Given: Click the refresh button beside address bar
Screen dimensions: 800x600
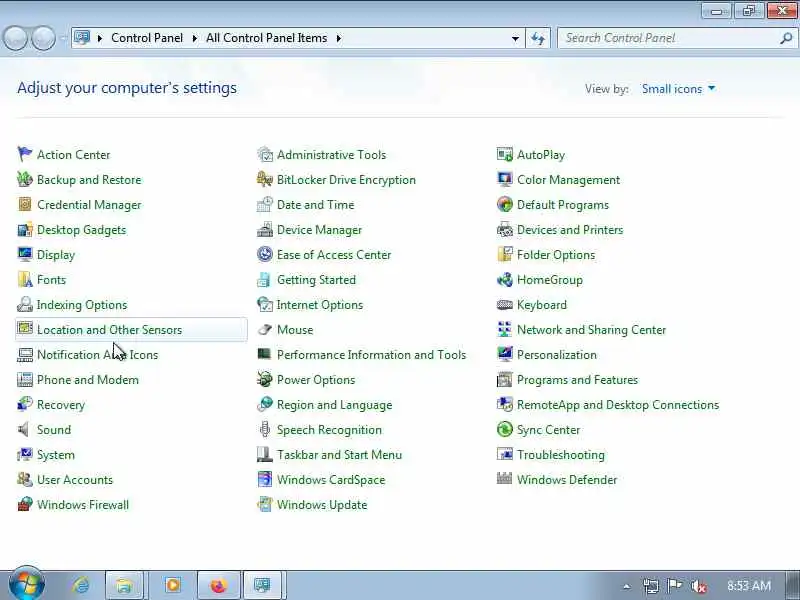Looking at the screenshot, I should [x=538, y=38].
